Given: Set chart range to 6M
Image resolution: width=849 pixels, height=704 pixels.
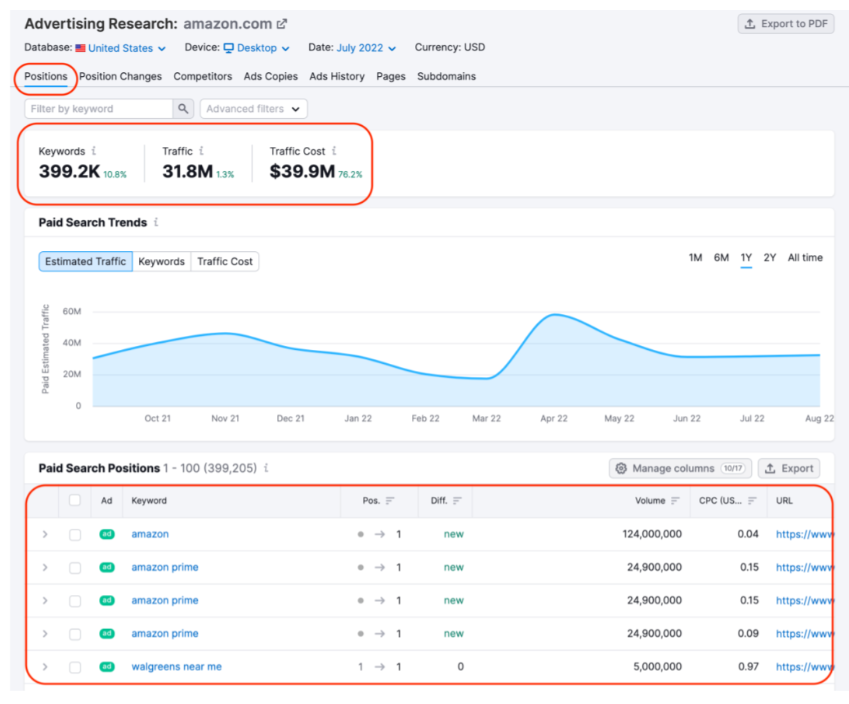Looking at the screenshot, I should [721, 258].
